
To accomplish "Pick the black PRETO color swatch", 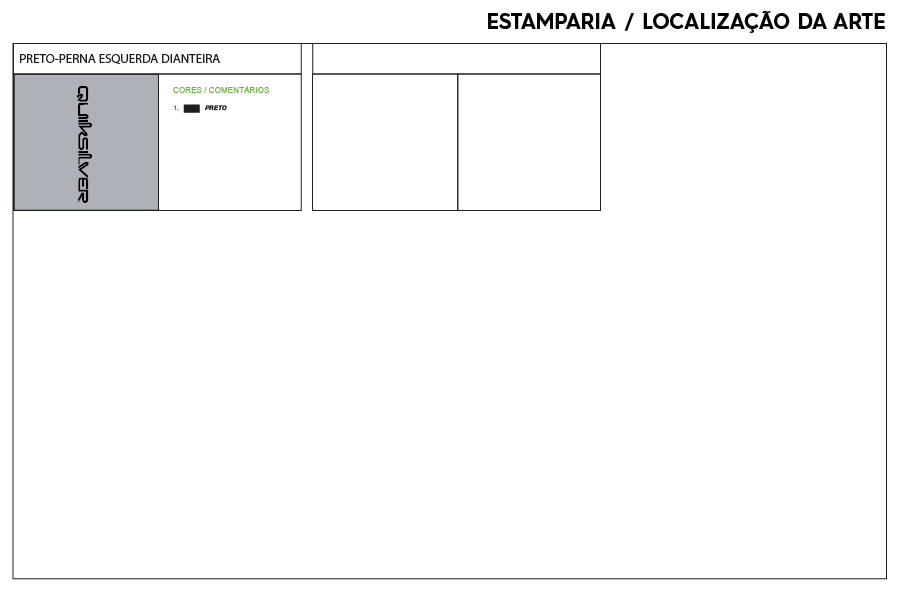I will pyautogui.click(x=192, y=109).
